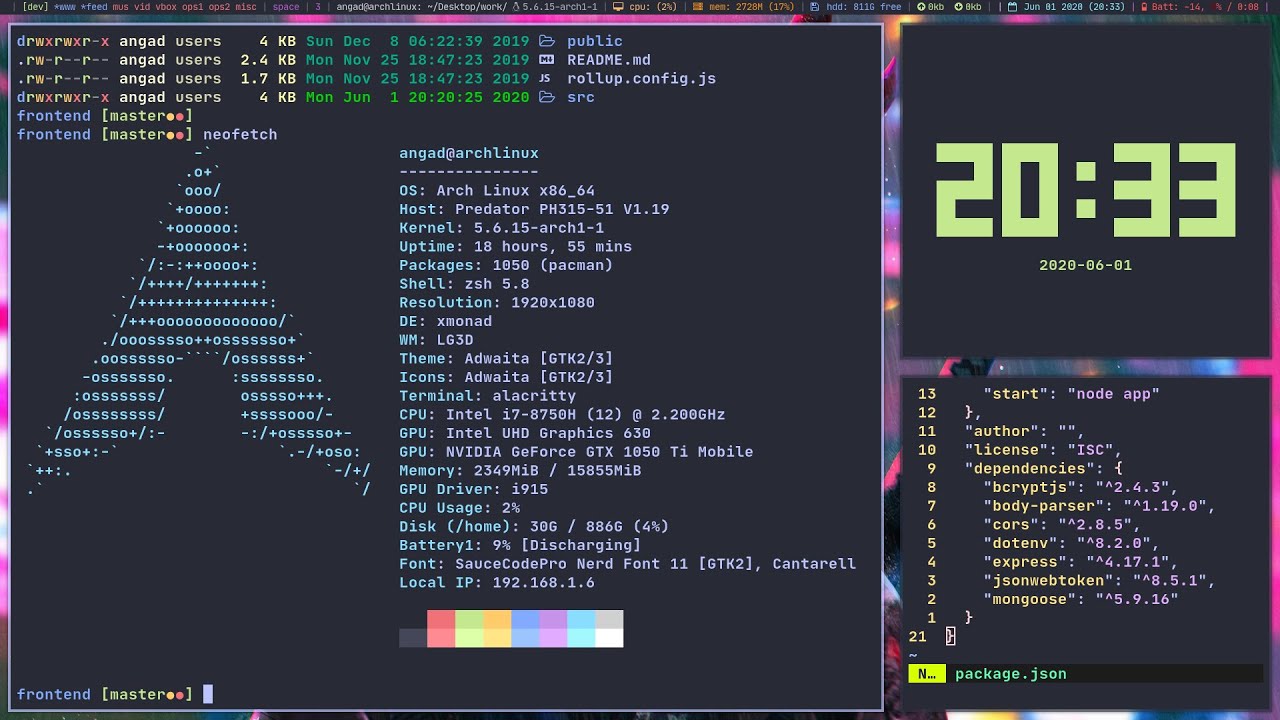Click the date 2020-06-01 under clock
Viewport: 1280px width, 720px height.
pyautogui.click(x=1086, y=265)
